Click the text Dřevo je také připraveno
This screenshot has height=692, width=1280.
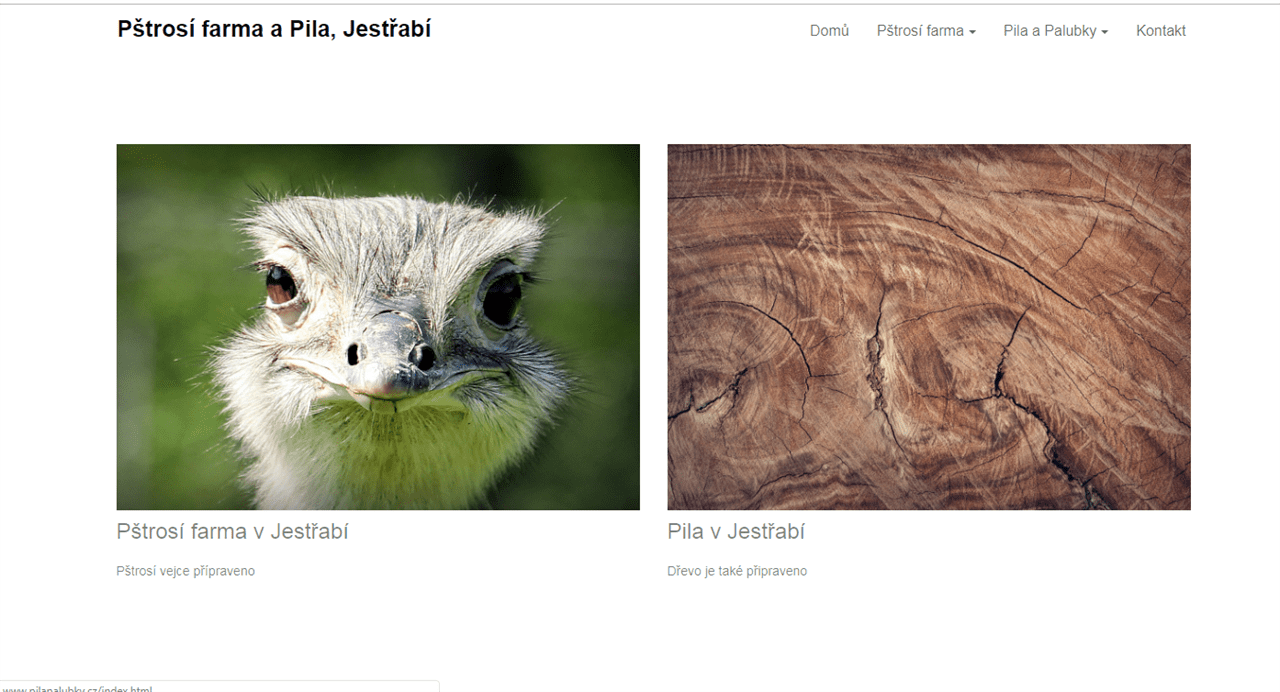(737, 571)
